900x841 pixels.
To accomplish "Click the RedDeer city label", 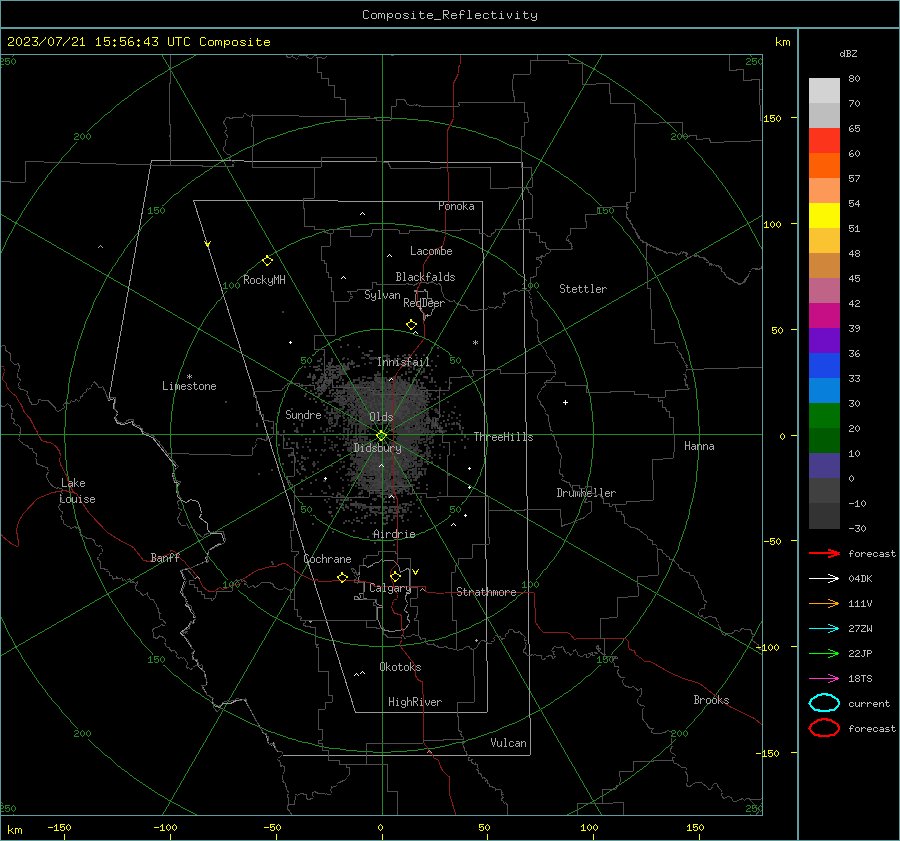I will (424, 303).
